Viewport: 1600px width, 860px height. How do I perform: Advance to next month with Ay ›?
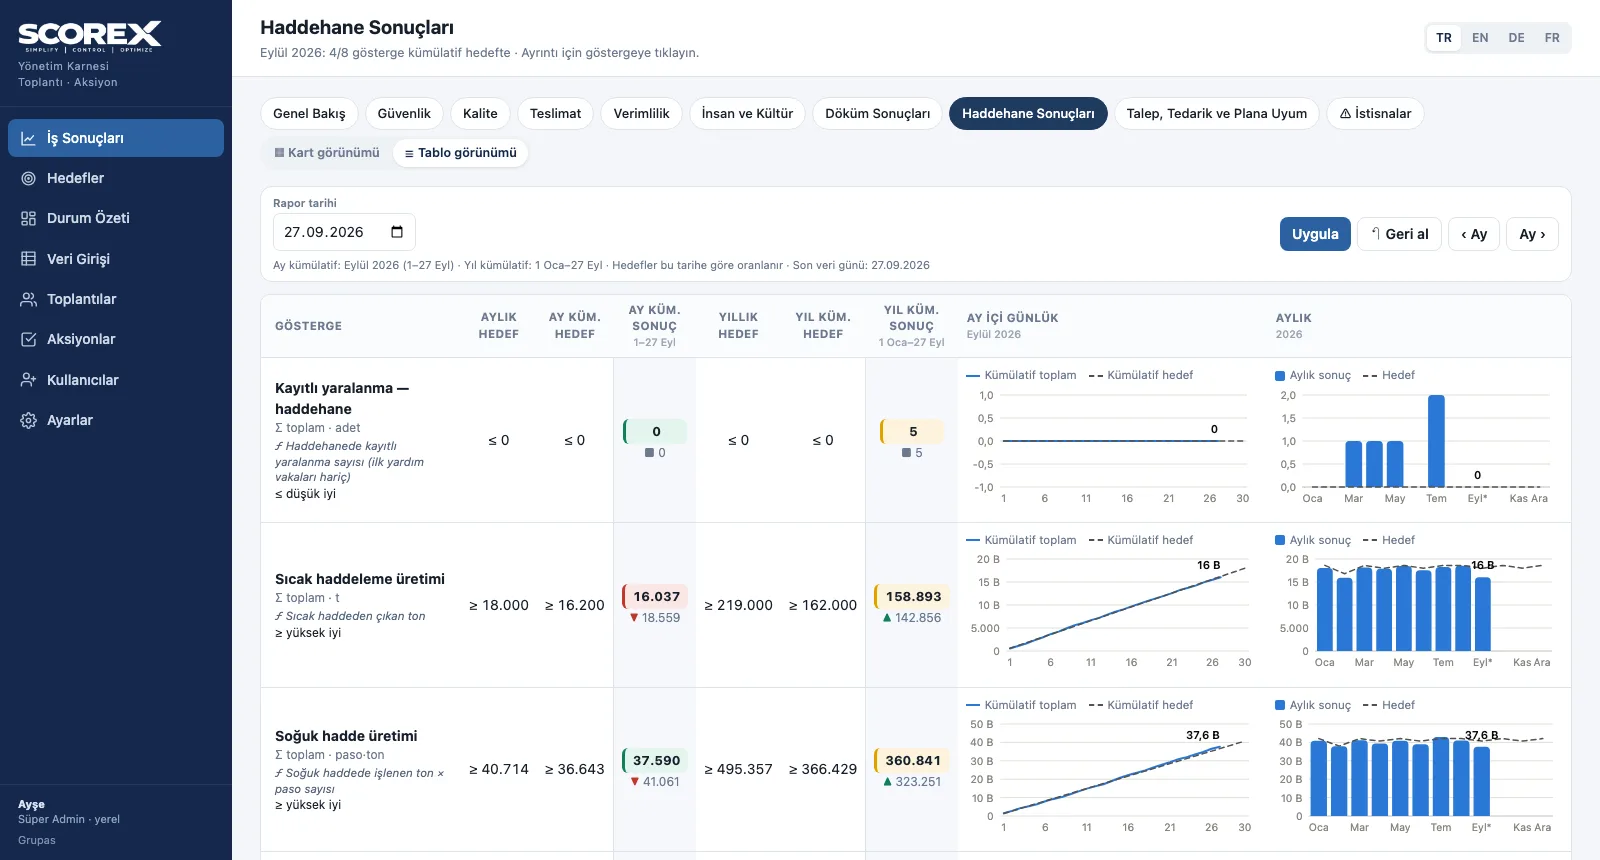pyautogui.click(x=1532, y=234)
